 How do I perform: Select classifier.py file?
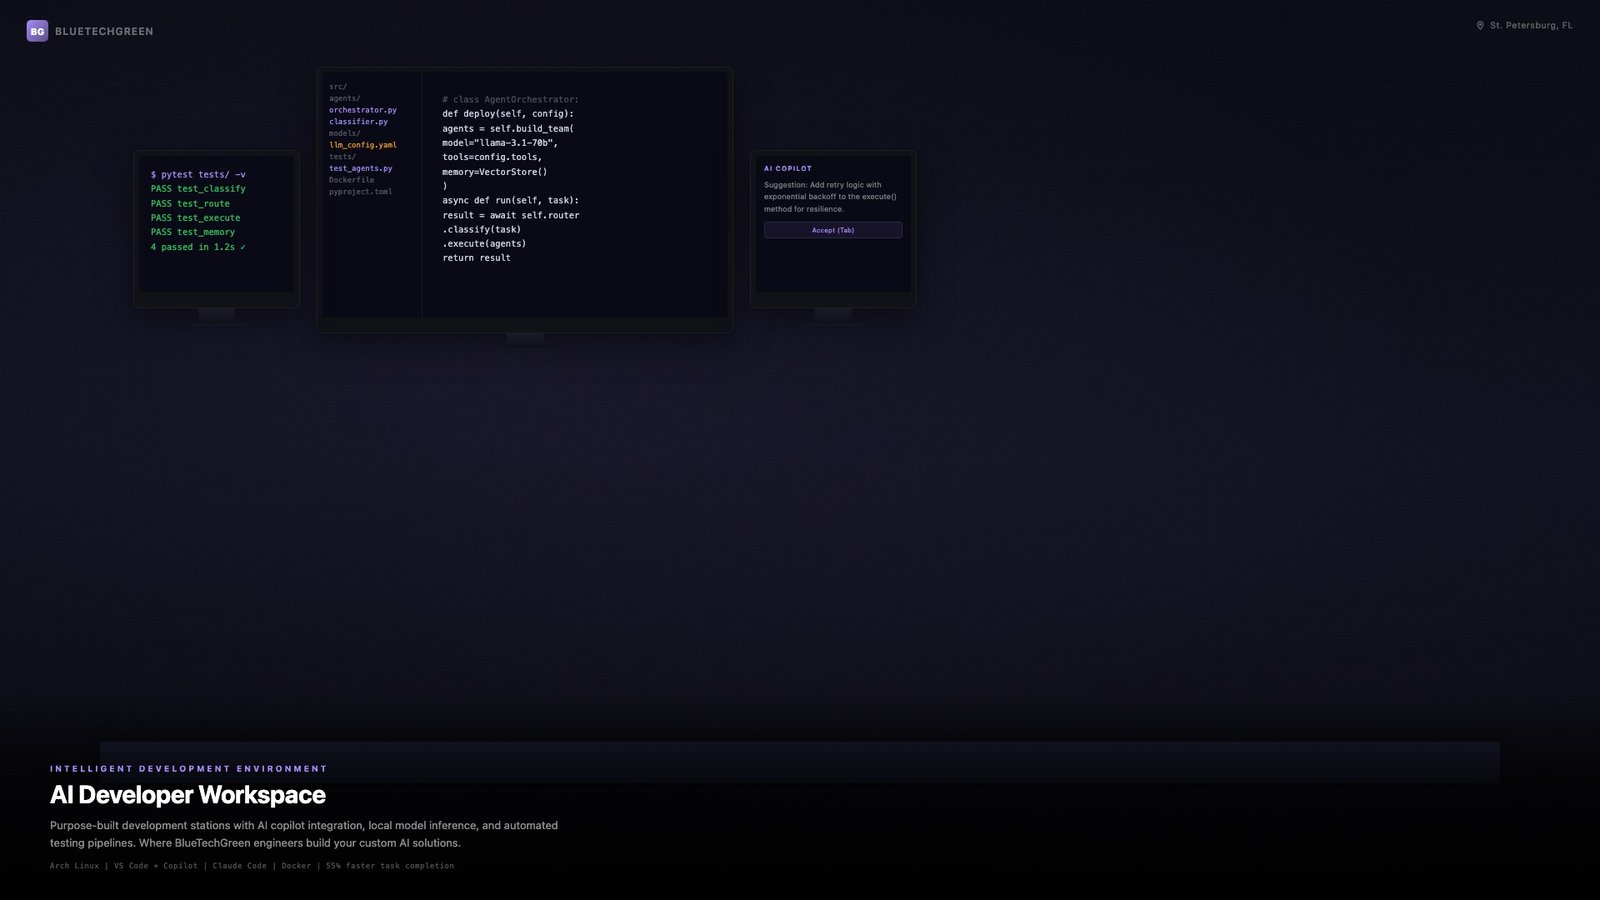[358, 122]
